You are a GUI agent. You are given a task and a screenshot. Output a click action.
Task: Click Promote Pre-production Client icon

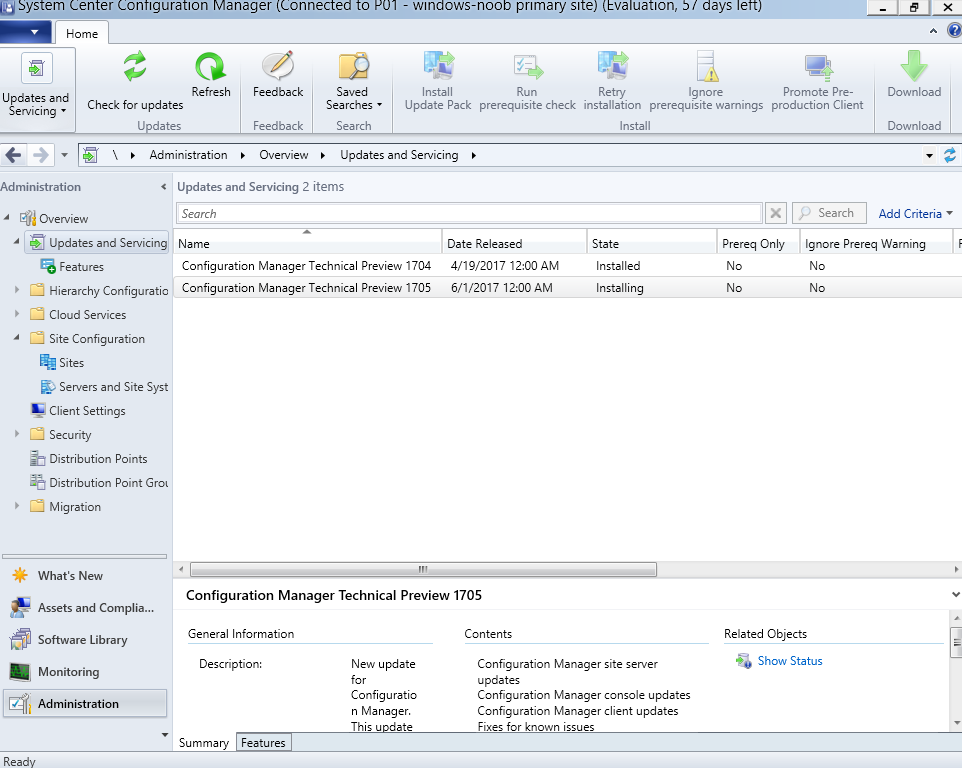click(818, 67)
